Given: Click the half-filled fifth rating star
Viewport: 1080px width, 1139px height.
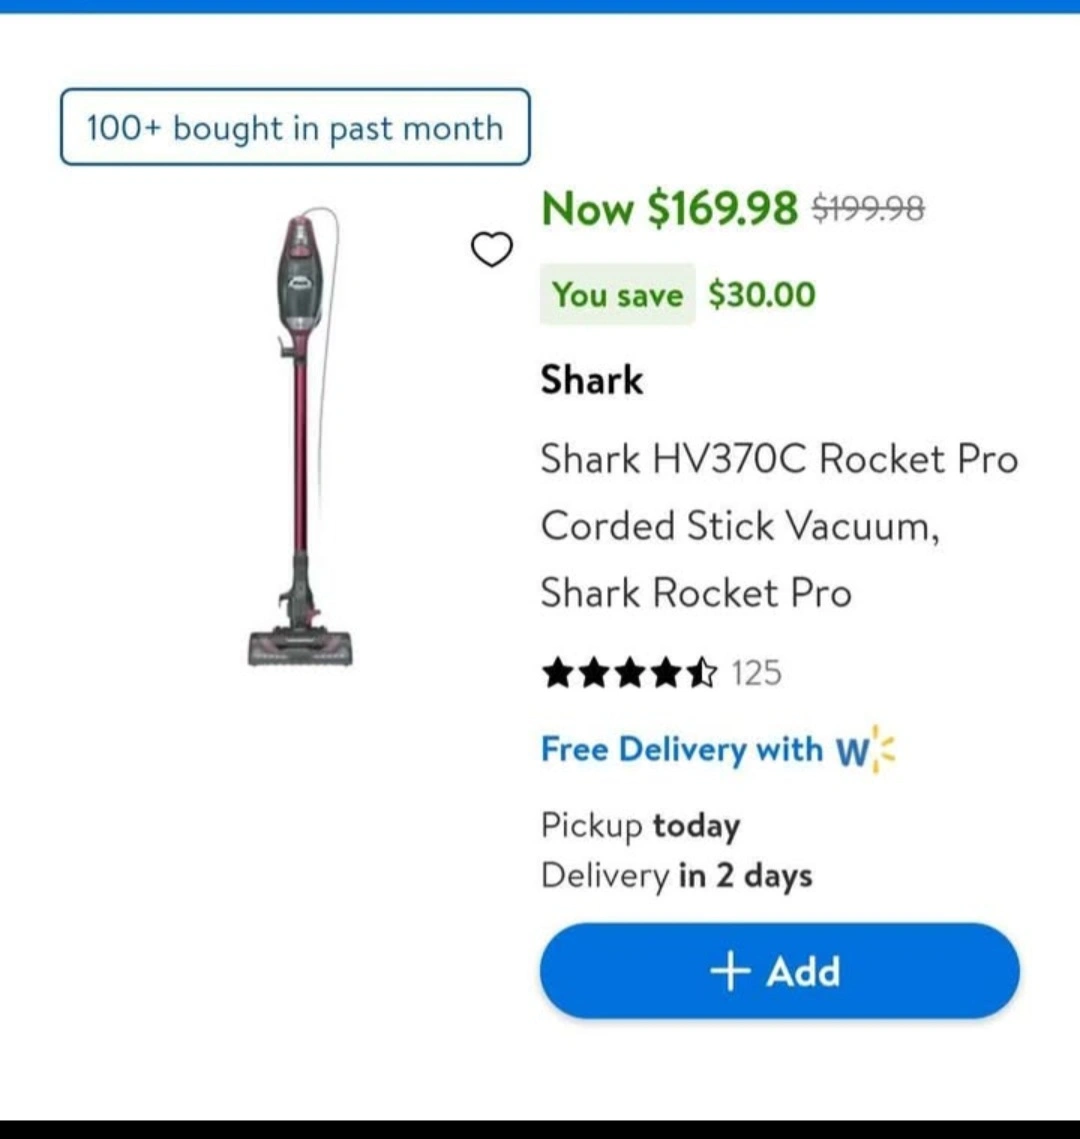Looking at the screenshot, I should [702, 673].
